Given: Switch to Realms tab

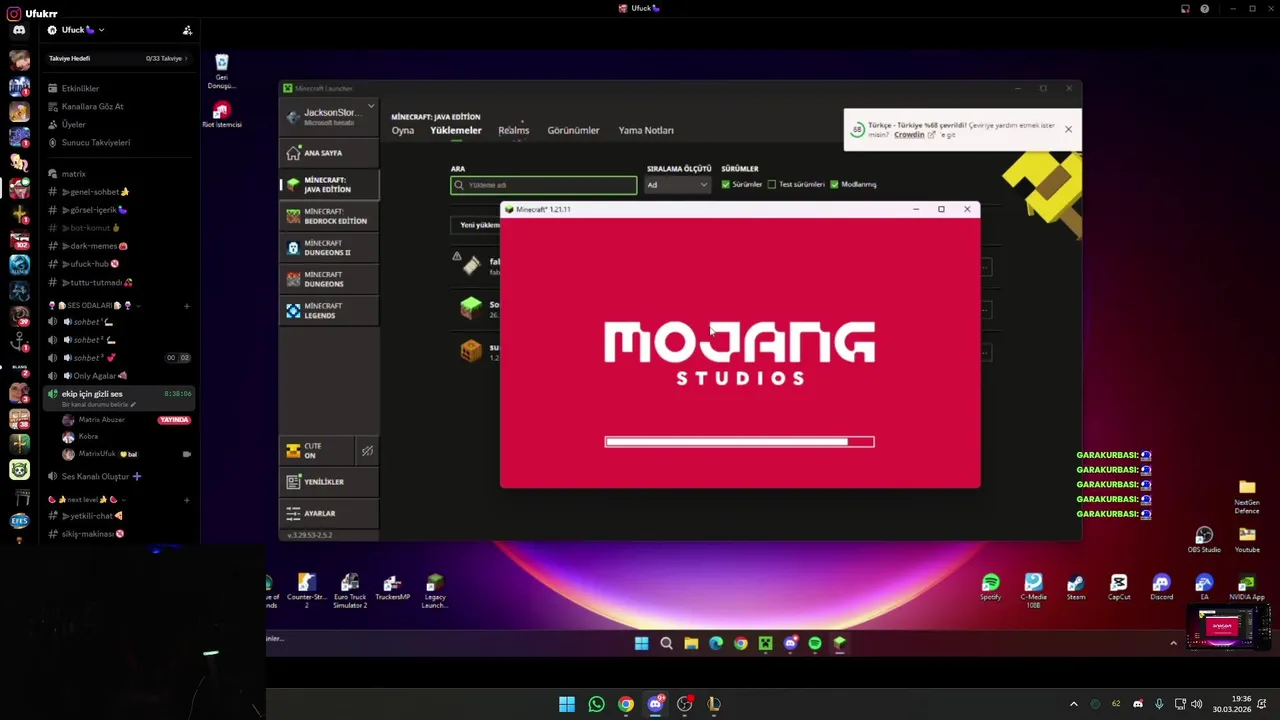Looking at the screenshot, I should 514,131.
